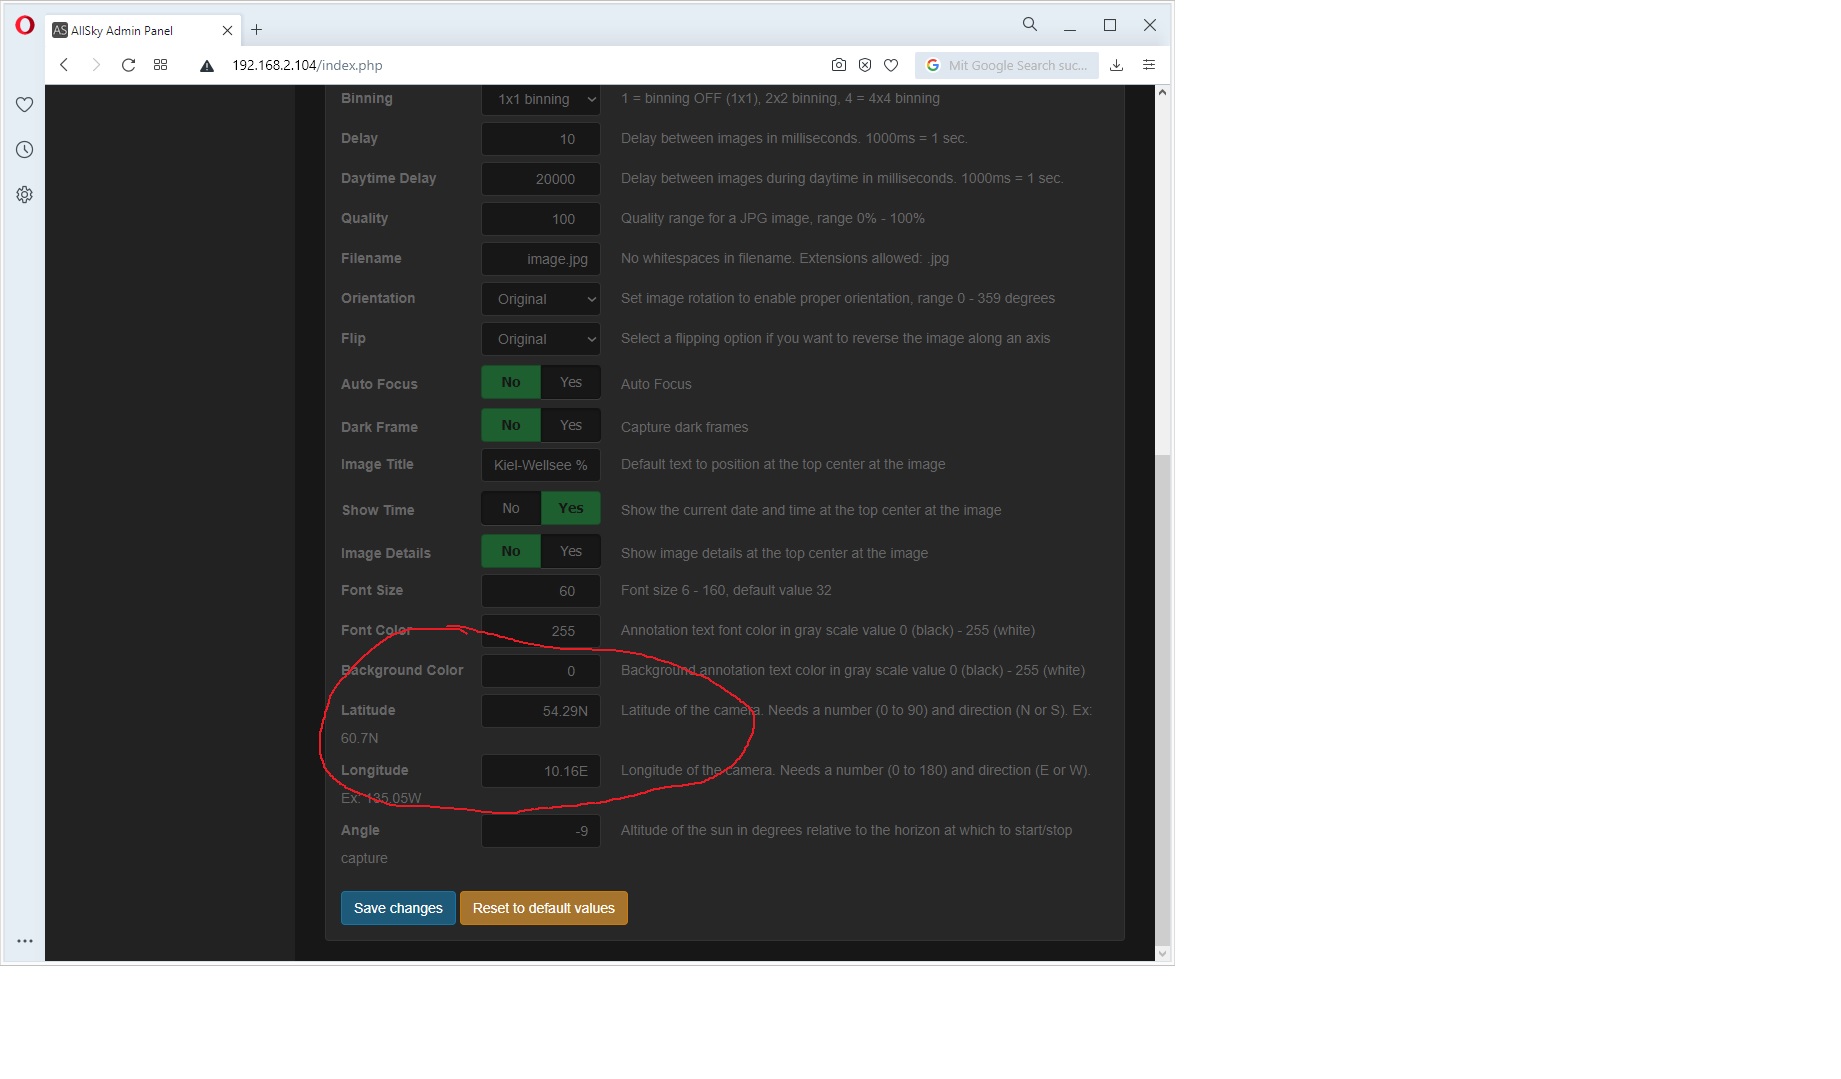Image resolution: width=1841 pixels, height=1079 pixels.
Task: Set Auto Focus to Yes
Action: [x=571, y=382]
